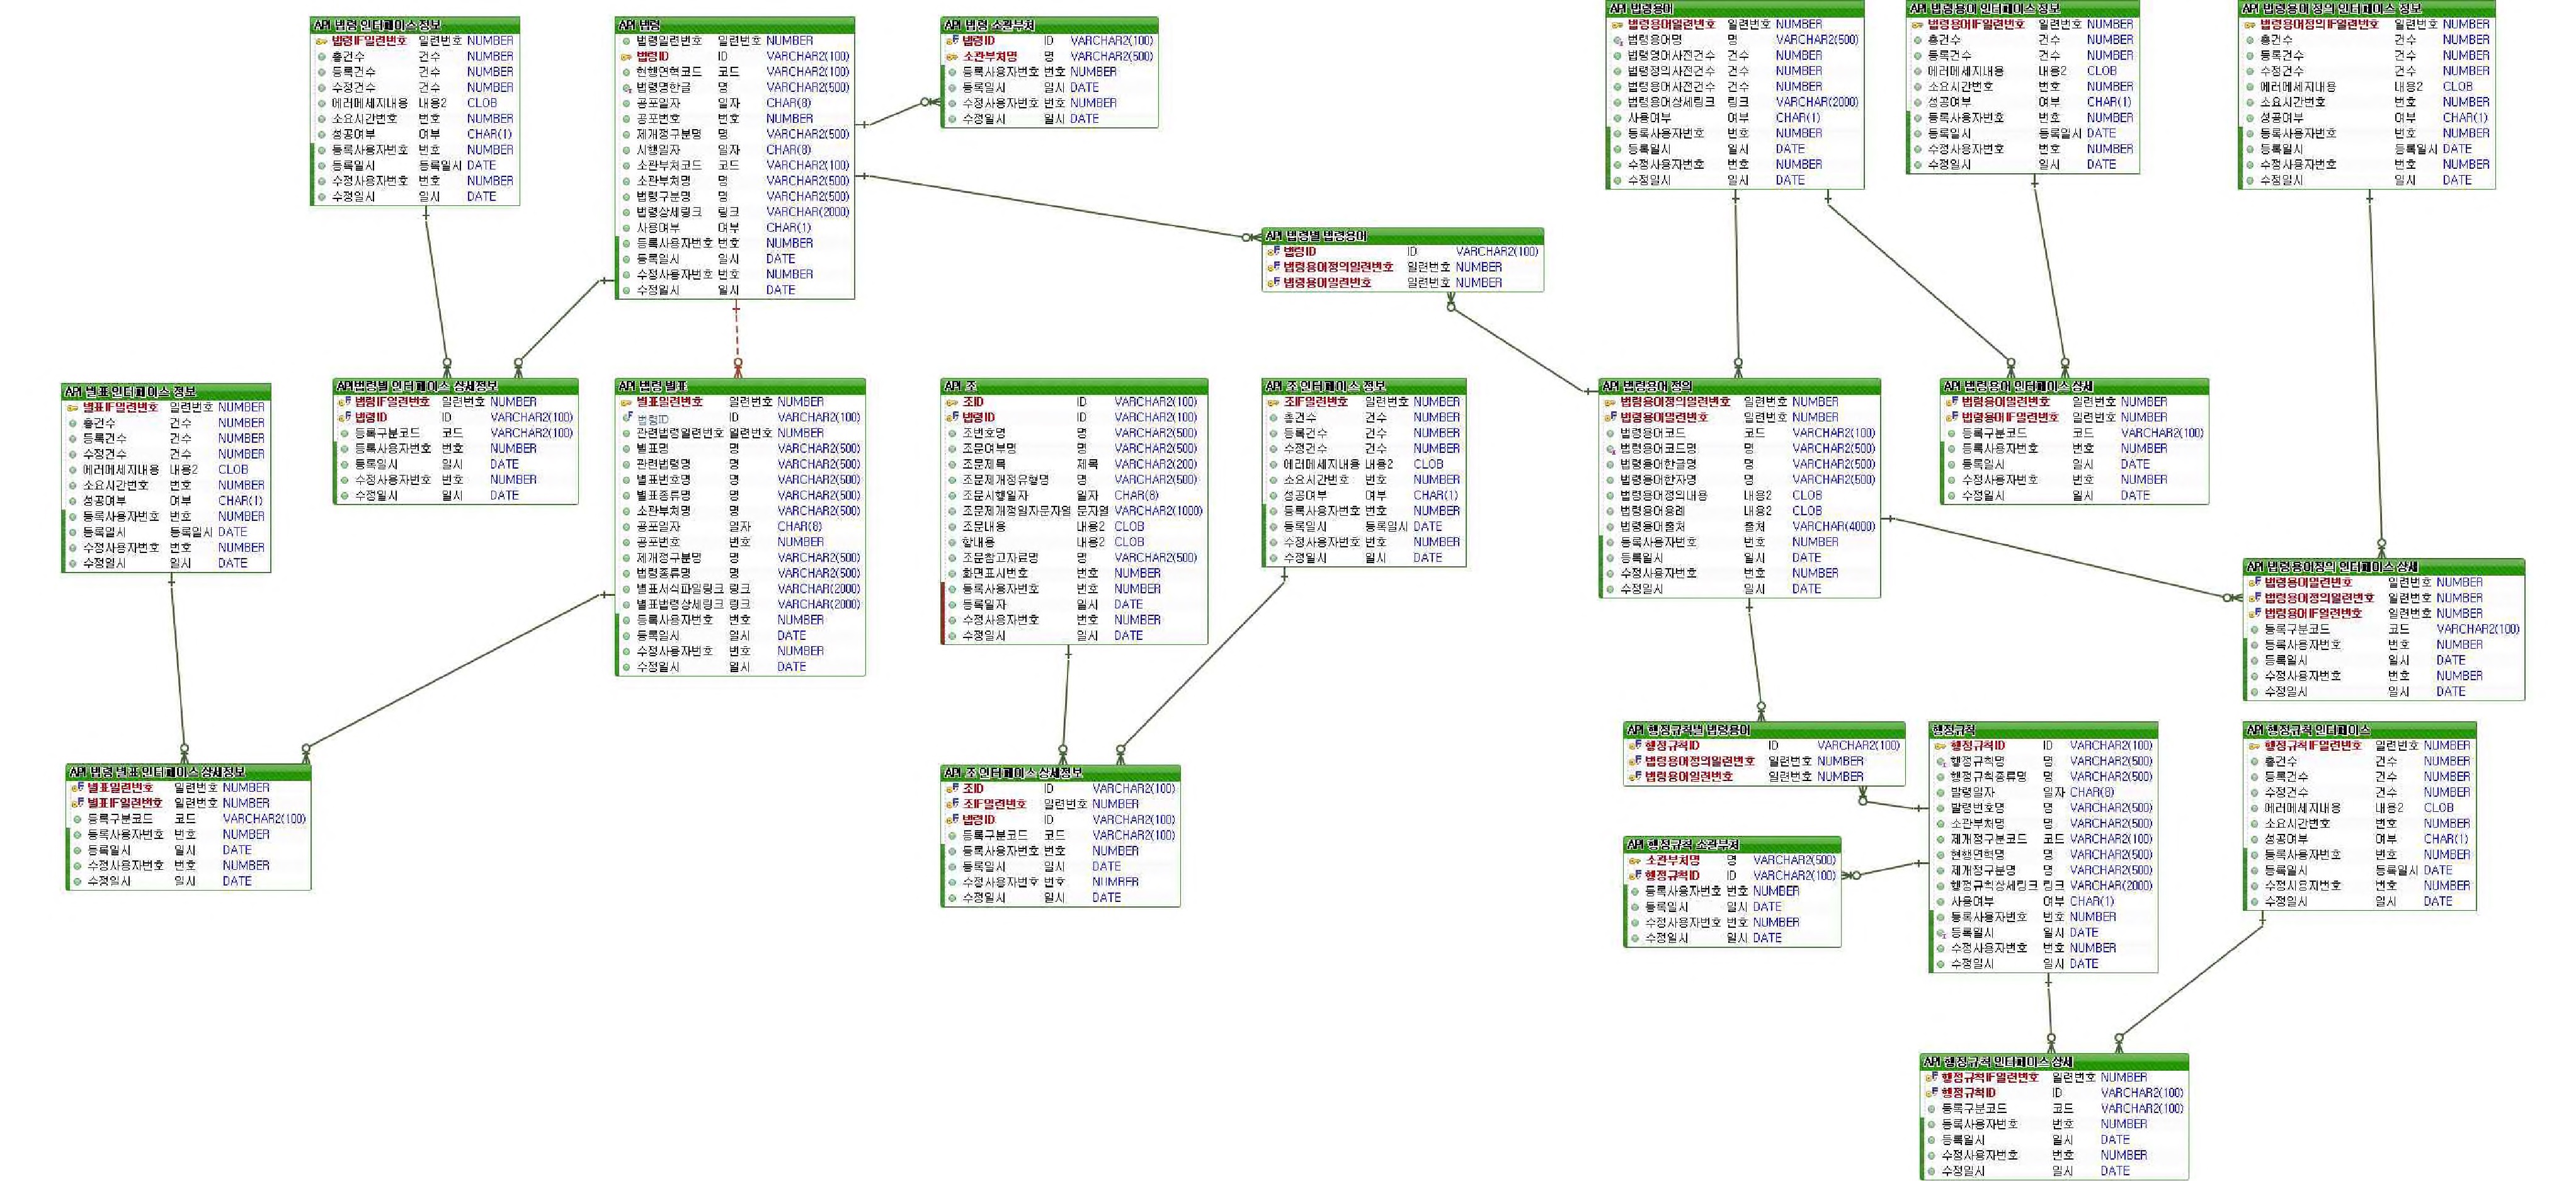Click the key icon beside 소관부처명 in API 행정규칙 소관부처
Screen dimensions: 2576x1181
tap(1634, 861)
